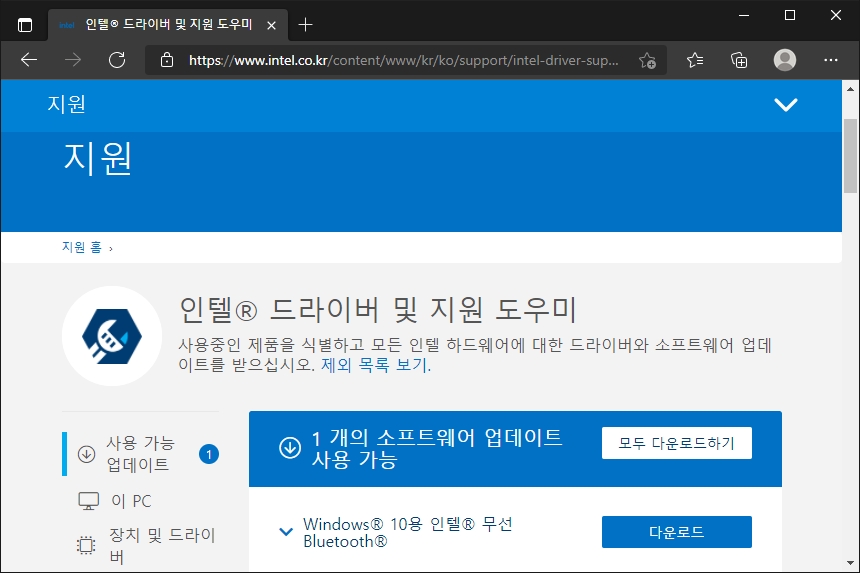The height and width of the screenshot is (573, 860).
Task: Minimize the browser window
Action: coord(744,15)
